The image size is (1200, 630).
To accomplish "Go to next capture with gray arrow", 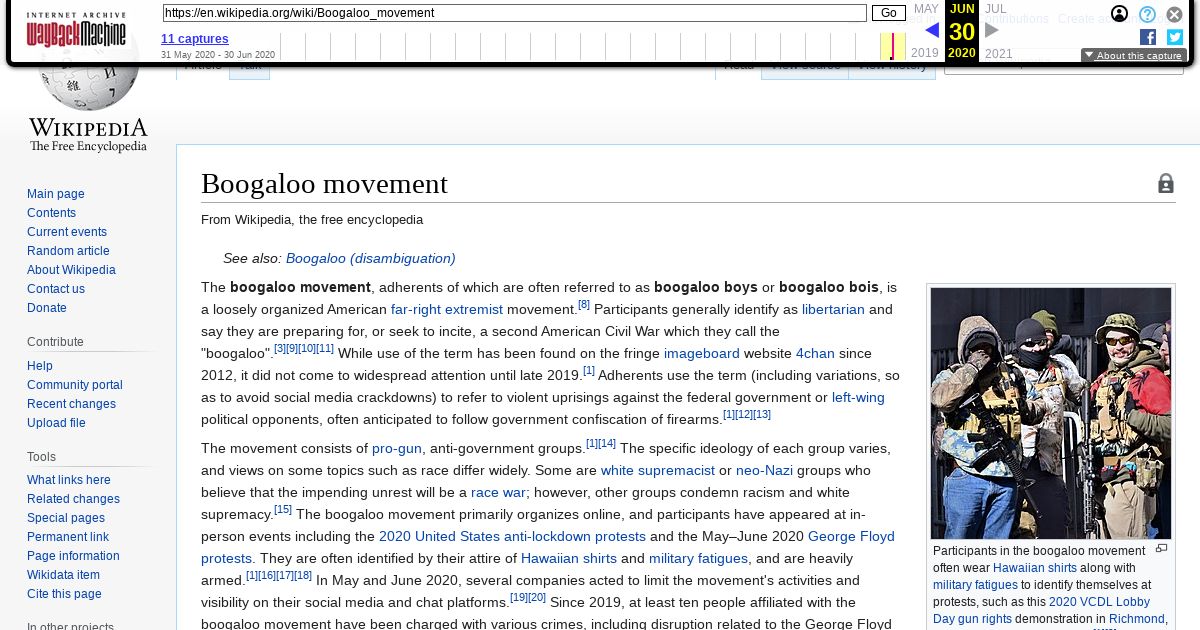I will tap(992, 30).
